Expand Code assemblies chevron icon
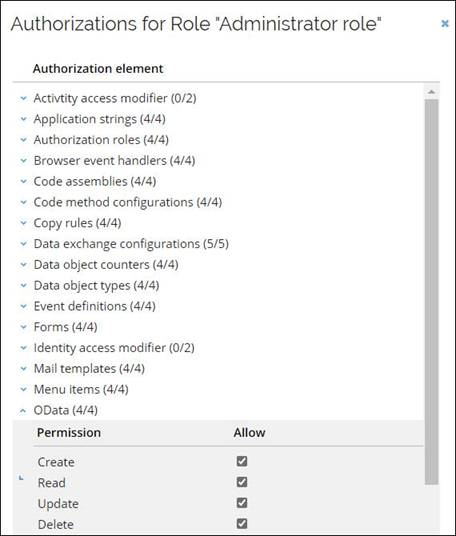Image resolution: width=456 pixels, height=536 pixels. point(23,182)
